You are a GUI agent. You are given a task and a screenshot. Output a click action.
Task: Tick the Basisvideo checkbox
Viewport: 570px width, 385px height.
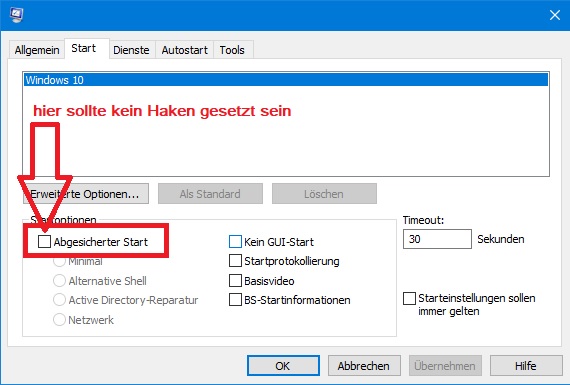[235, 281]
